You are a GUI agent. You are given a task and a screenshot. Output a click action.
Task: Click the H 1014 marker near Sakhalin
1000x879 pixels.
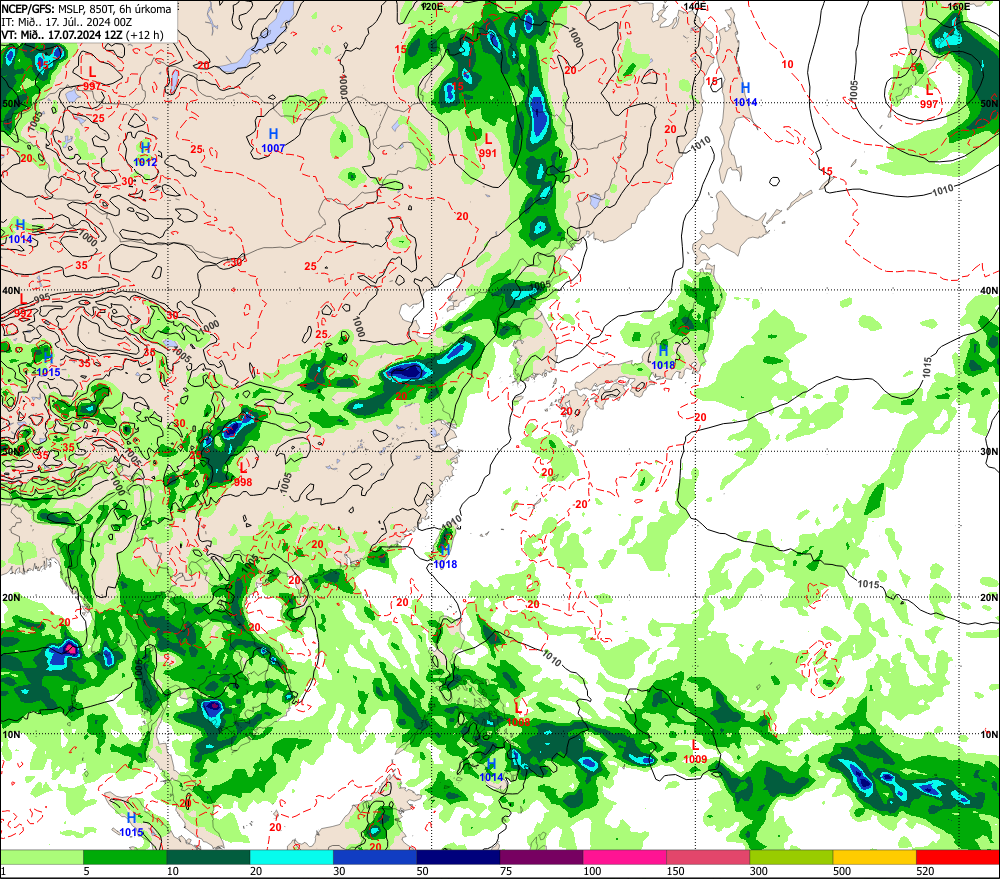745,94
